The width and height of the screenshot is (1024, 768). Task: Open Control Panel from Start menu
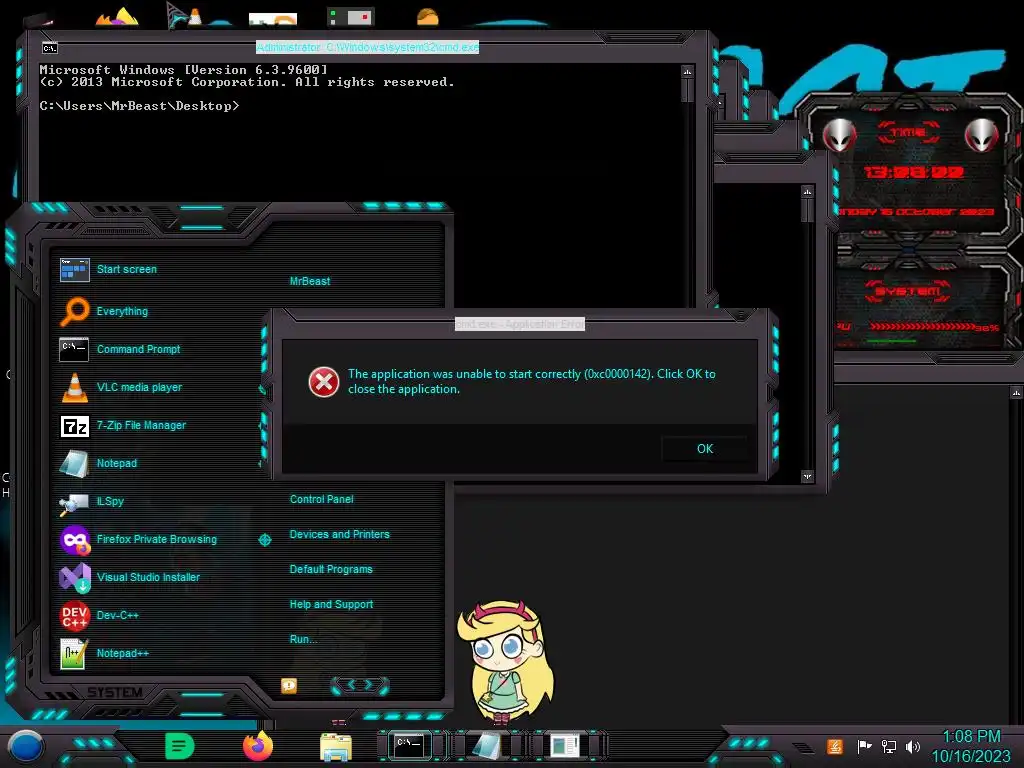pyautogui.click(x=321, y=499)
